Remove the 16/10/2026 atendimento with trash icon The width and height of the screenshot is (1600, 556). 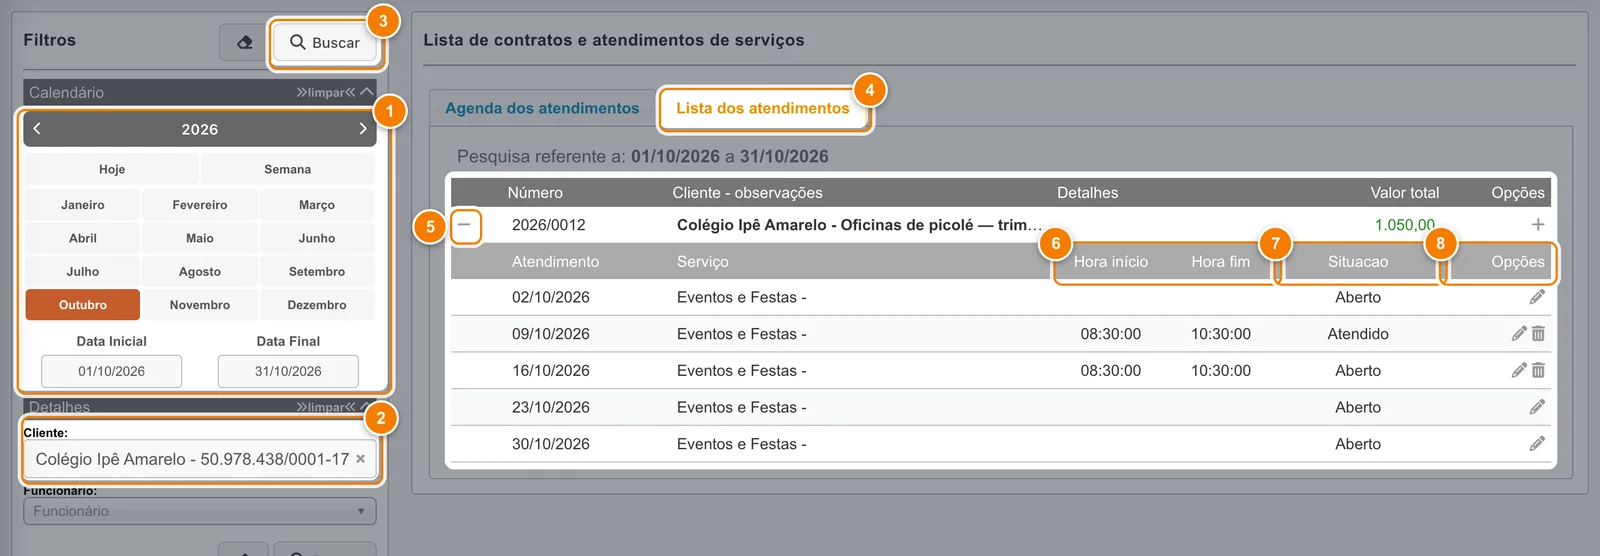pos(1538,370)
